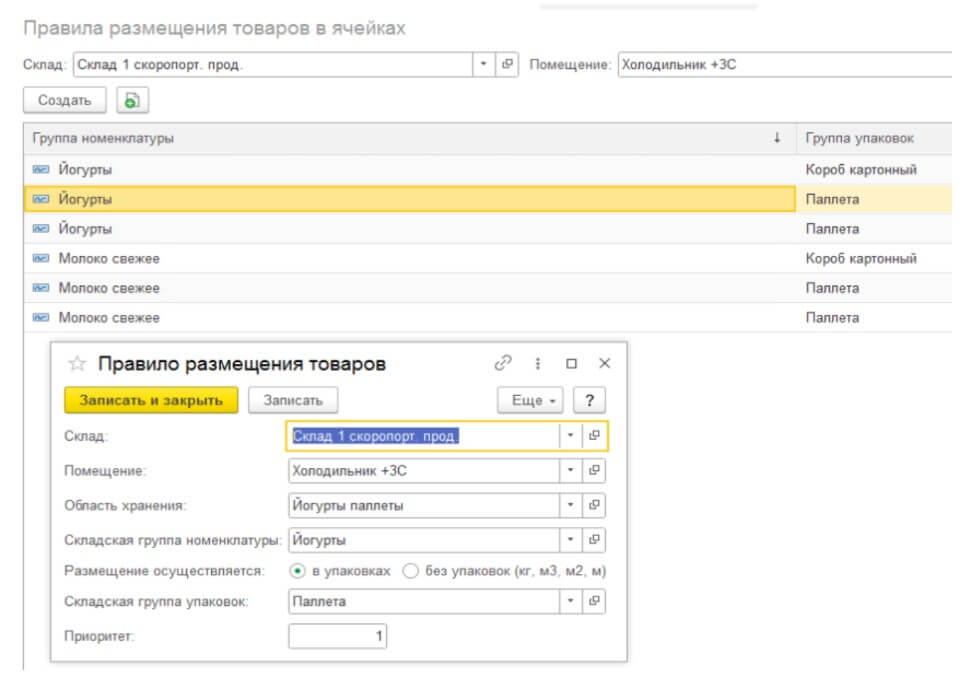This screenshot has height=673, width=973.
Task: Click the Записать и закрыть button
Action: click(x=151, y=400)
